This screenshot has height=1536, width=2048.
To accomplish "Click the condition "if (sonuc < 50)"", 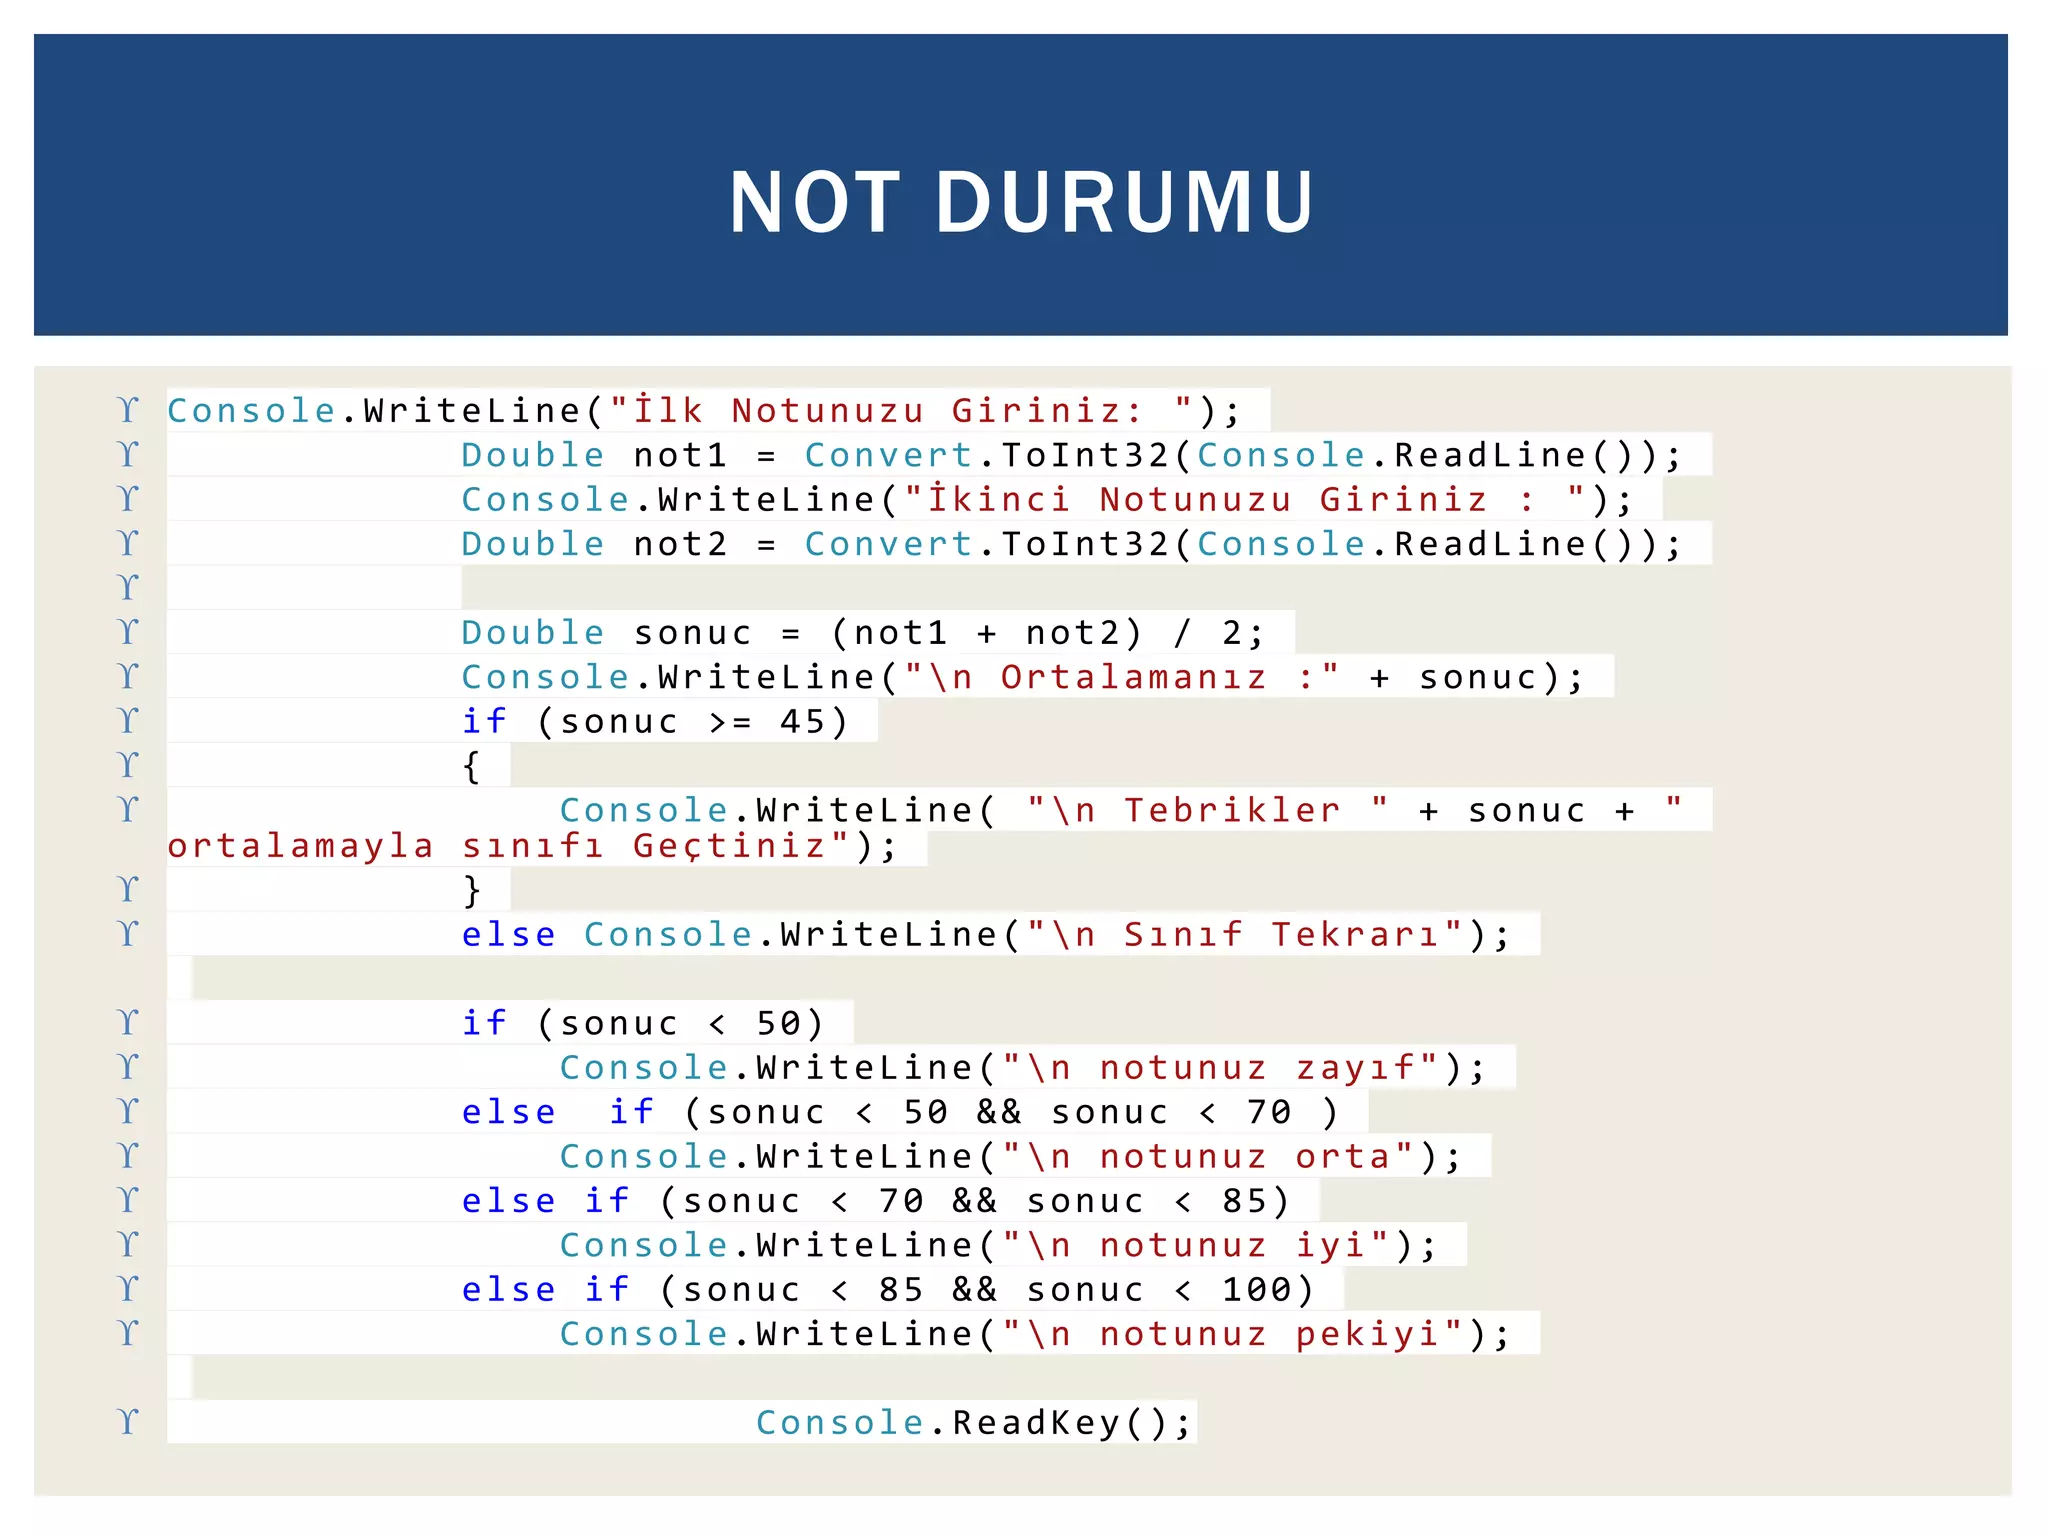I will coord(643,1023).
